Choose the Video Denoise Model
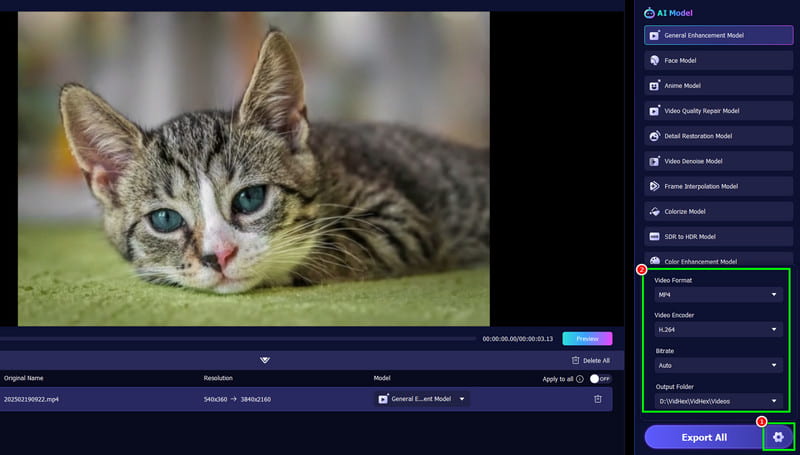This screenshot has height=455, width=800. [718, 161]
